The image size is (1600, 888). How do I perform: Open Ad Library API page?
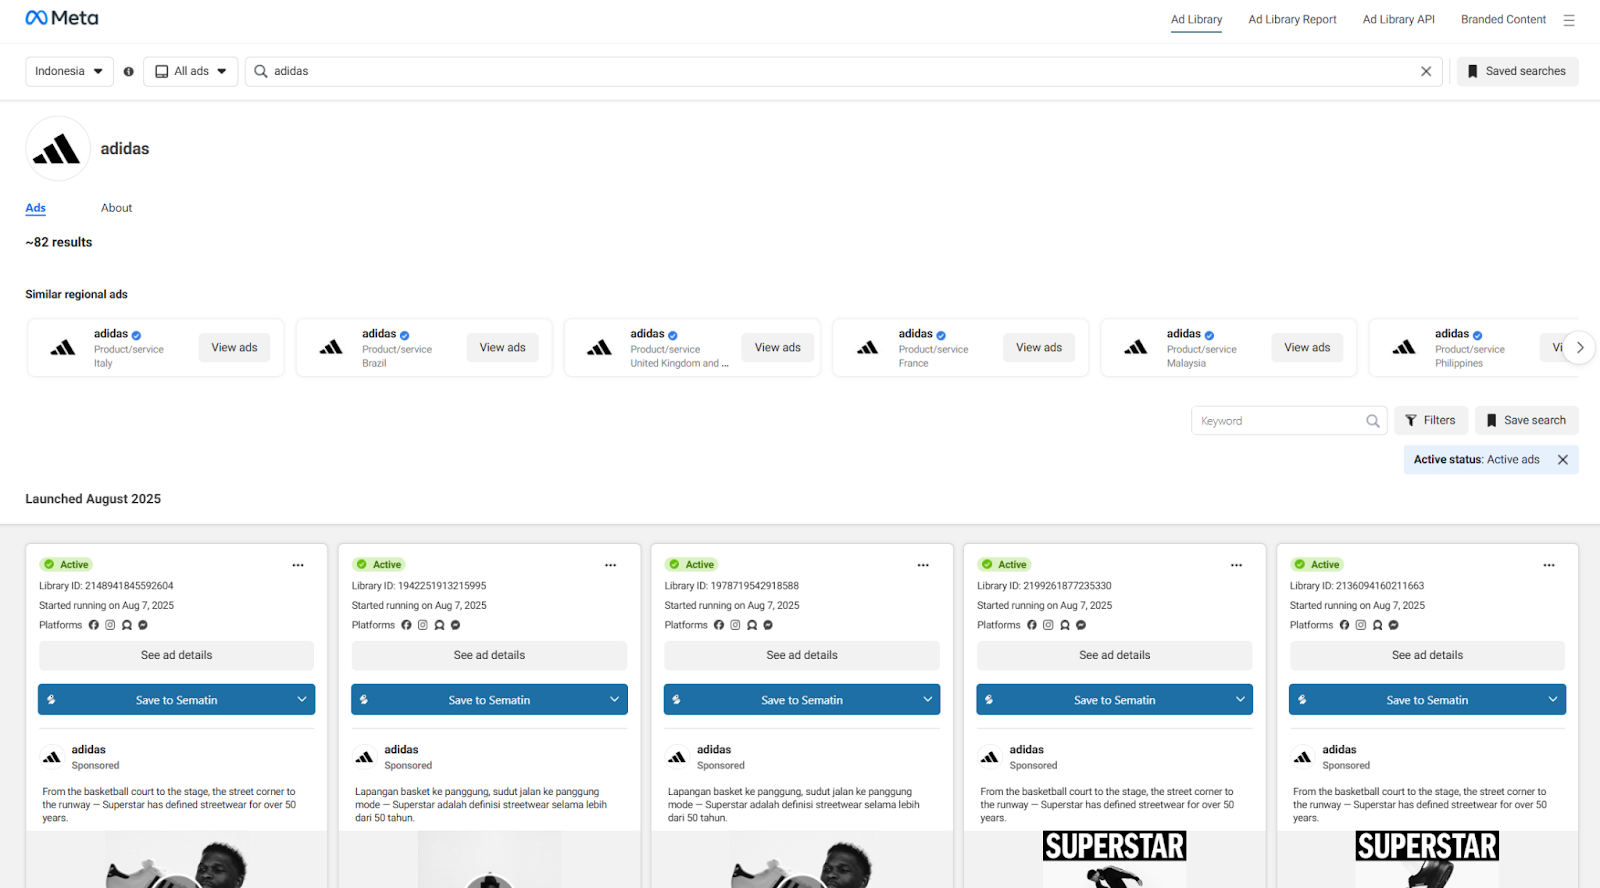tap(1398, 20)
